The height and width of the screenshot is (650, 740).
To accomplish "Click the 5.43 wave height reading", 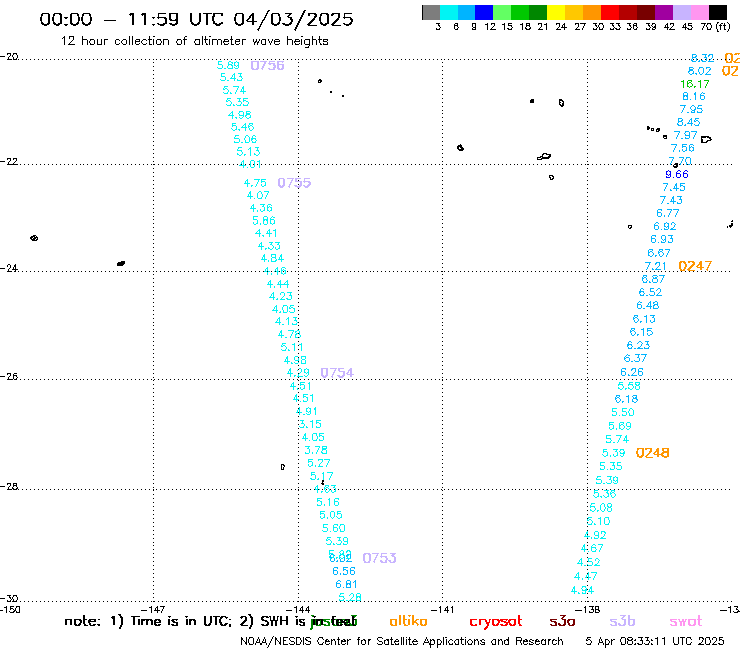I will pyautogui.click(x=231, y=77).
